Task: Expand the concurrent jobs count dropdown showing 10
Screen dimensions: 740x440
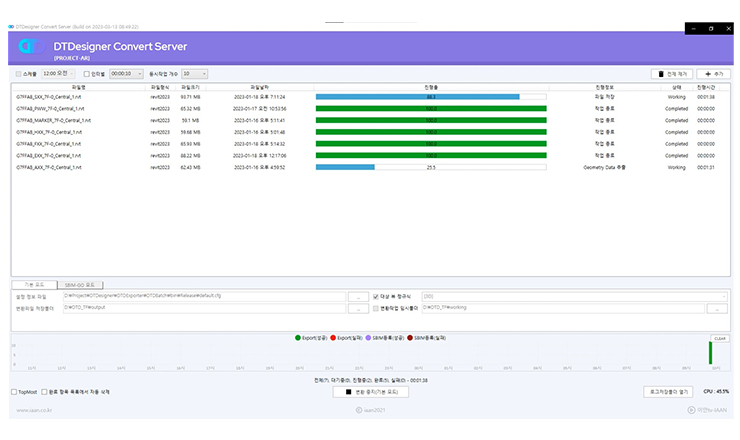Action: click(196, 73)
